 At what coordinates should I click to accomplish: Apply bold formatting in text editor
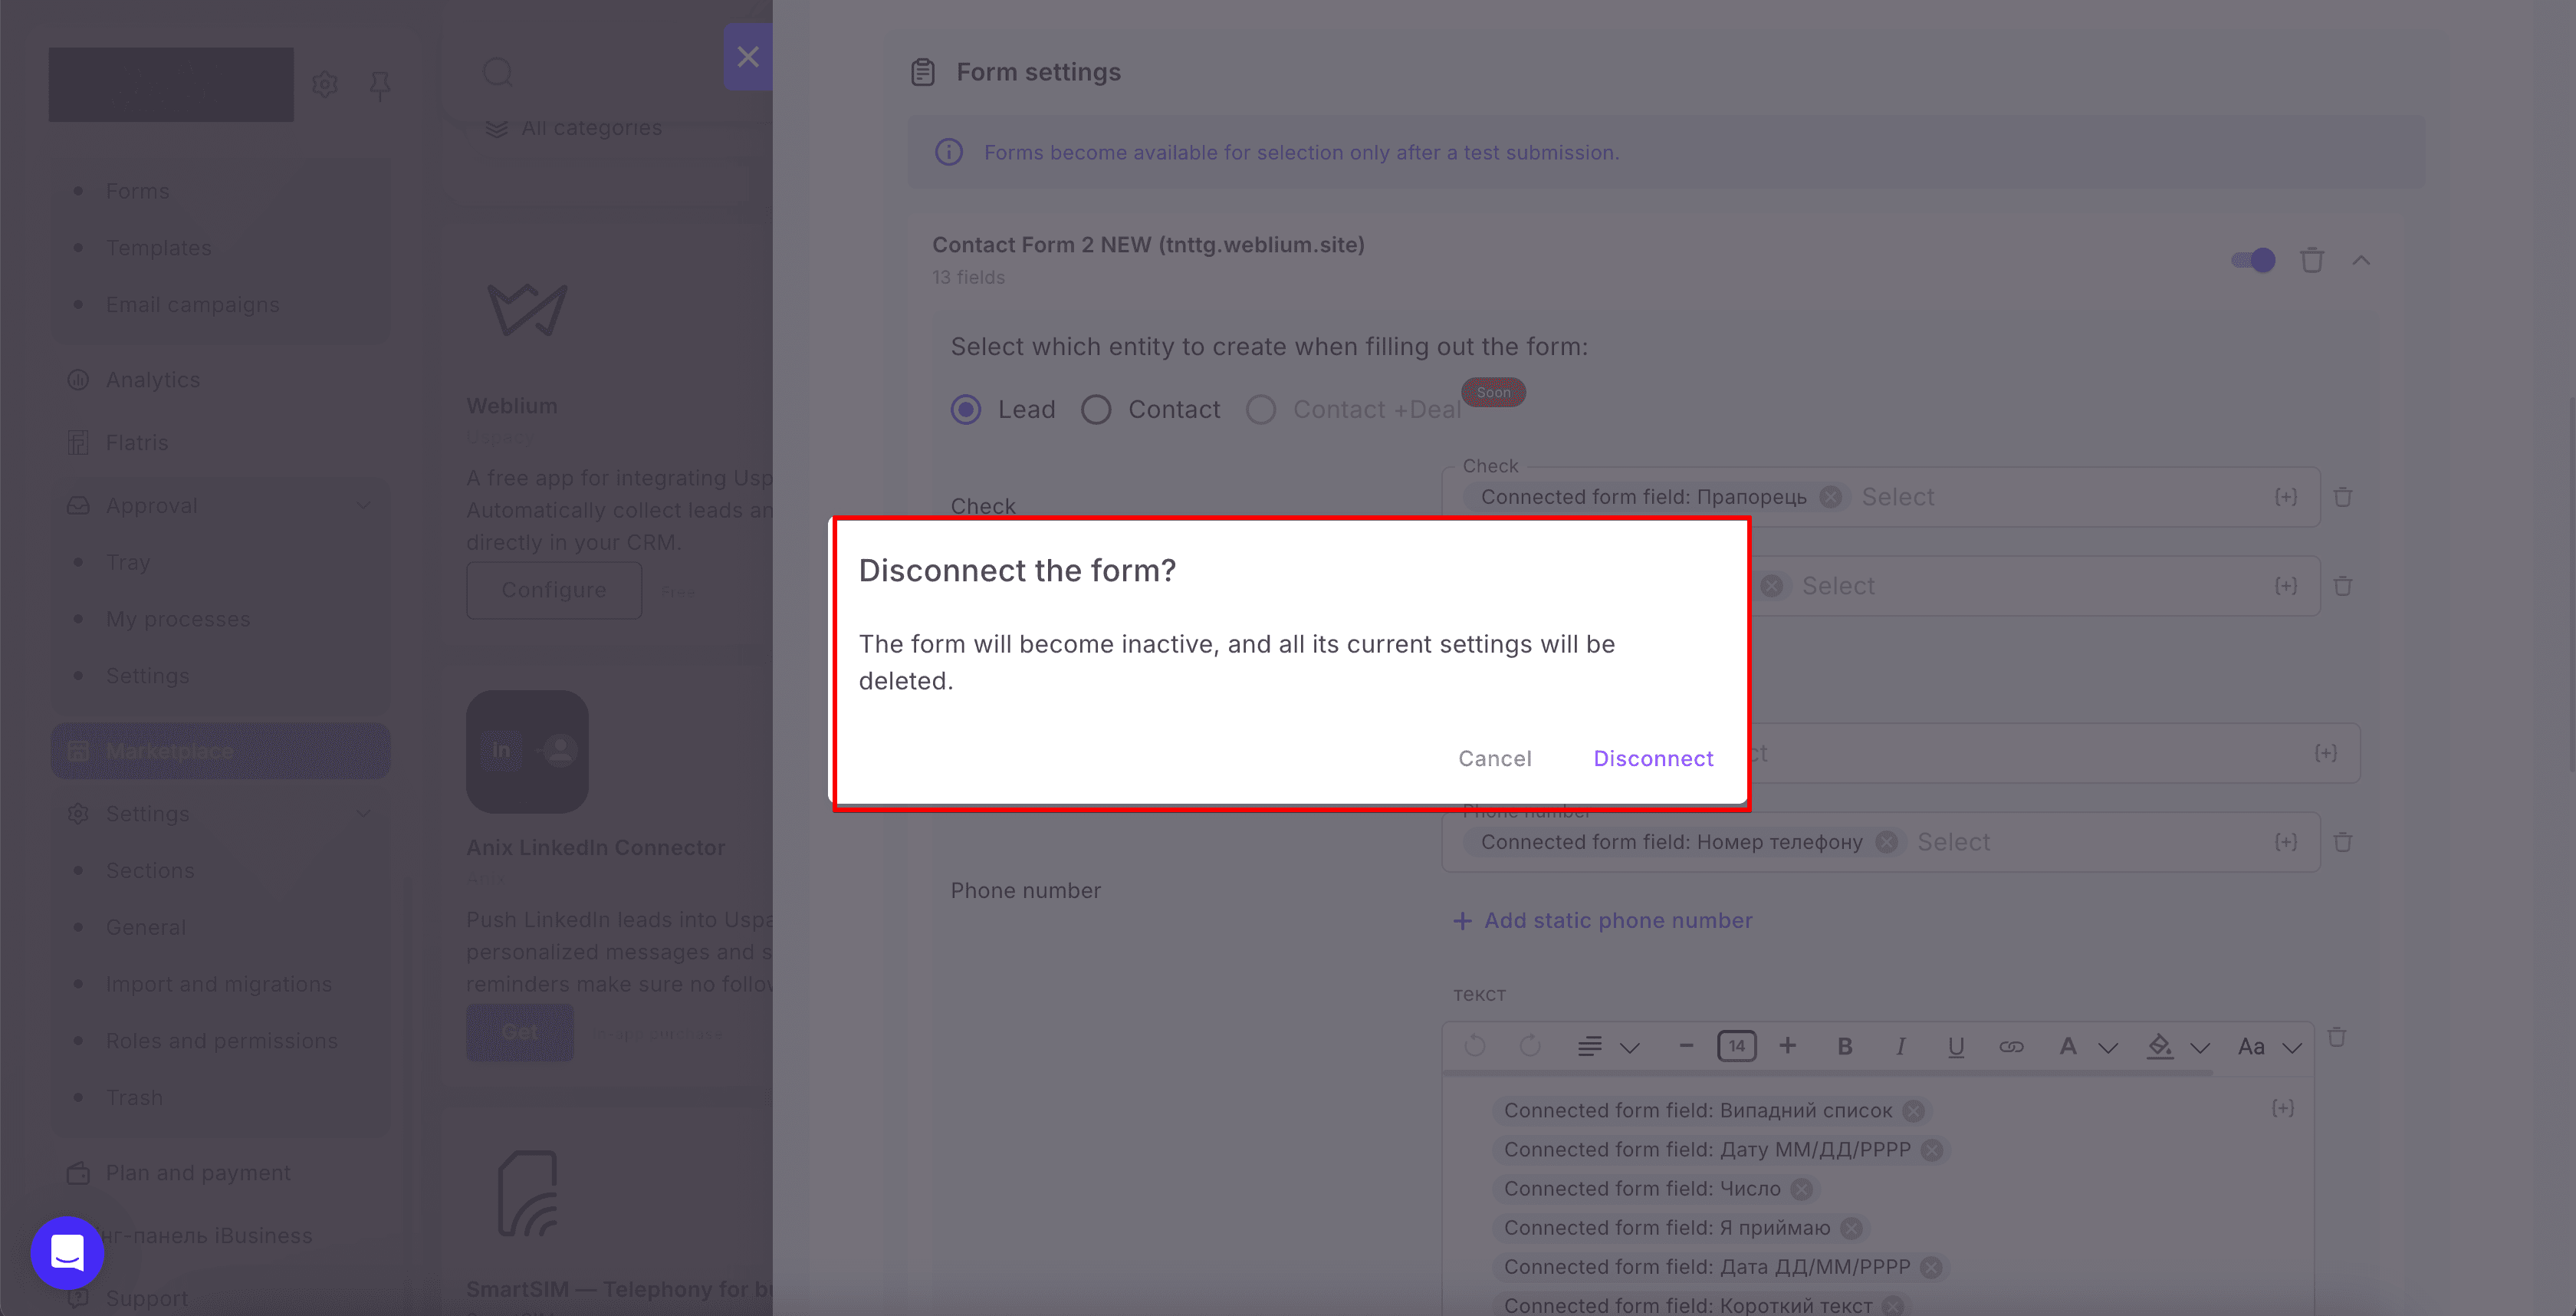[1845, 1046]
